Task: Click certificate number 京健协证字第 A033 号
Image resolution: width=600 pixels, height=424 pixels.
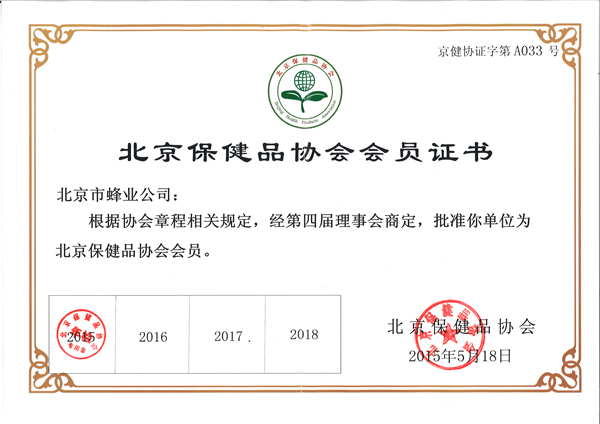Action: 498,51
